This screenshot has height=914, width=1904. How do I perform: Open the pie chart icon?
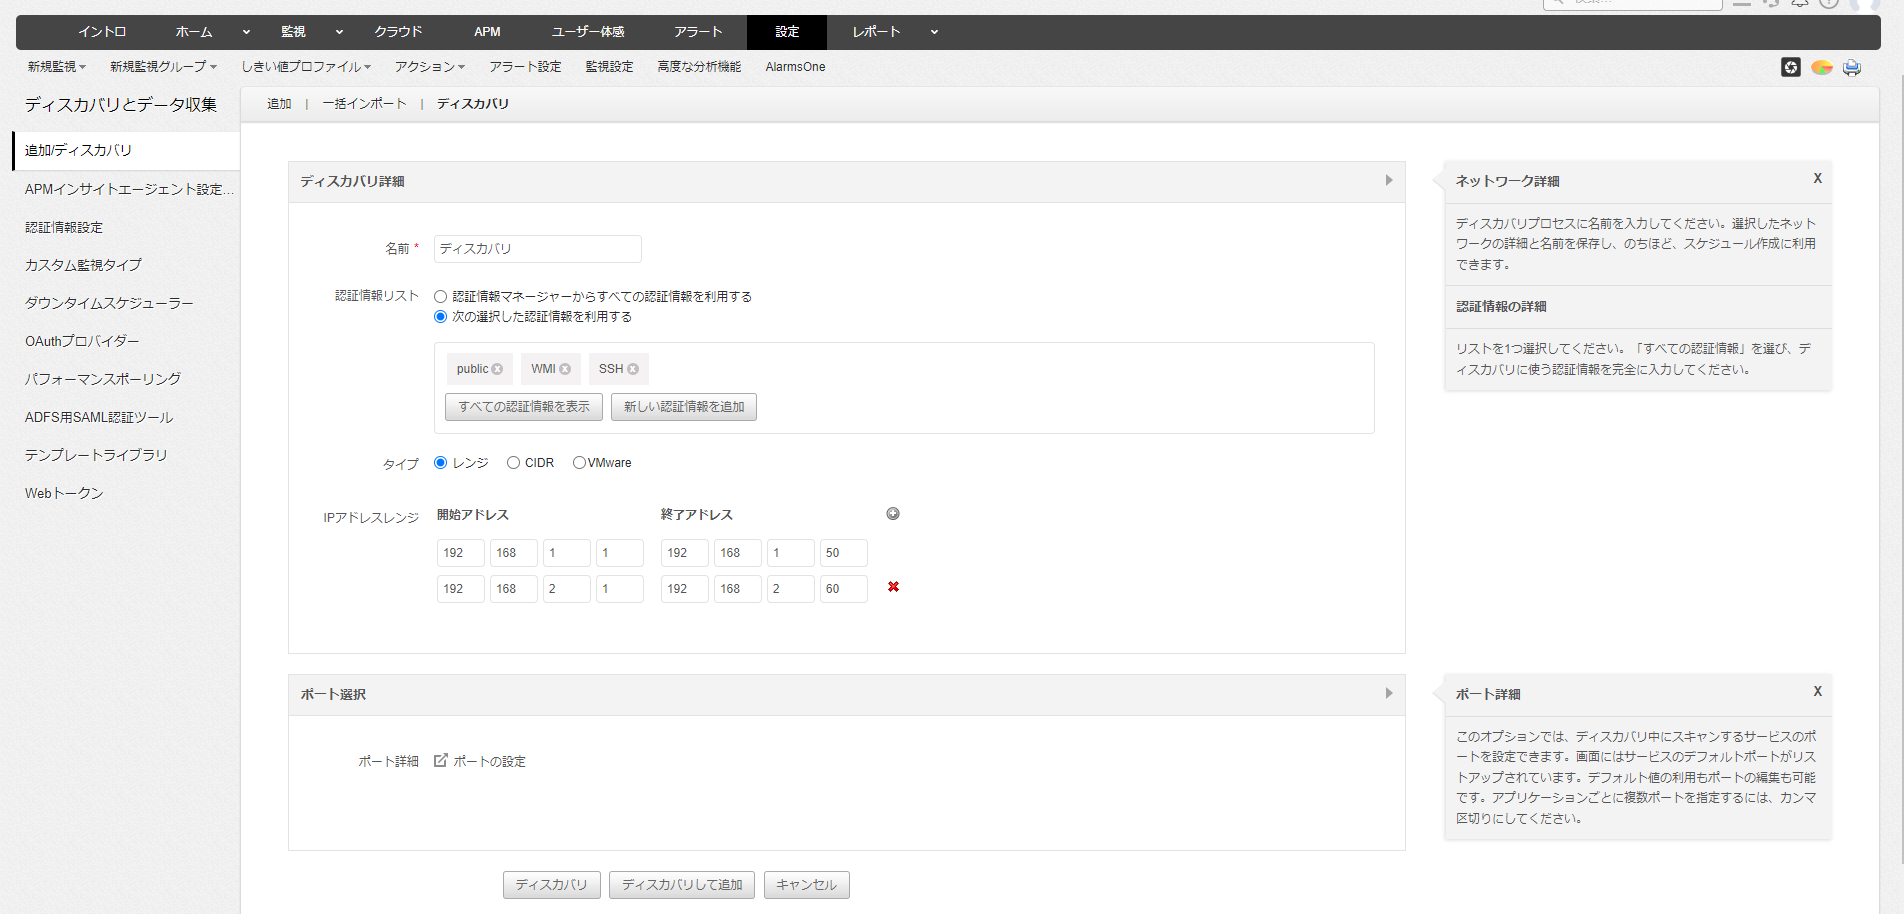[1822, 67]
